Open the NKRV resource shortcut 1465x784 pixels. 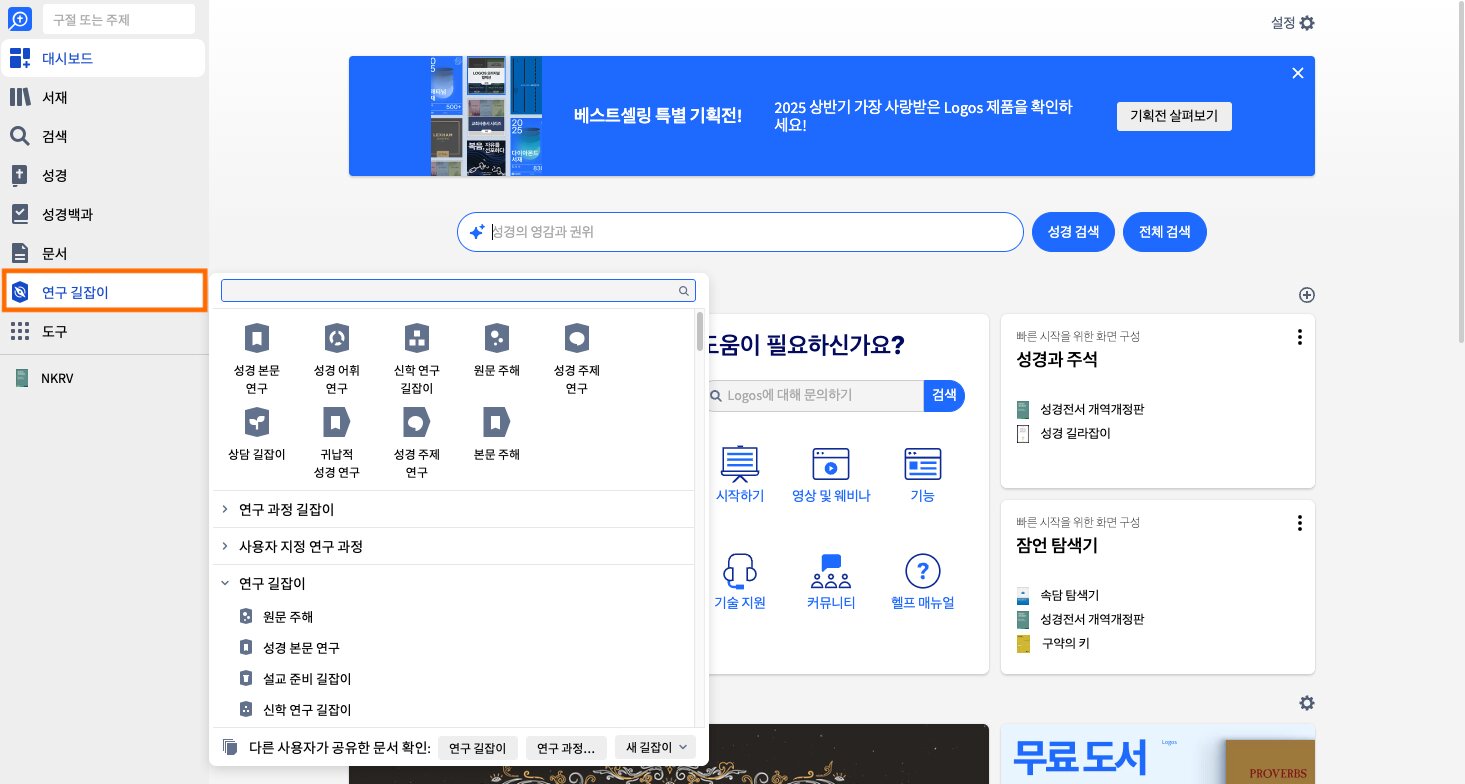104,378
